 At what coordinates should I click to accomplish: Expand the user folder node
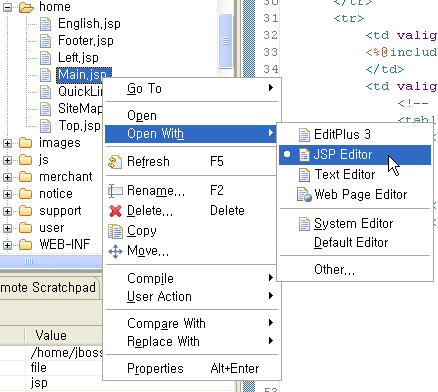coord(7,228)
